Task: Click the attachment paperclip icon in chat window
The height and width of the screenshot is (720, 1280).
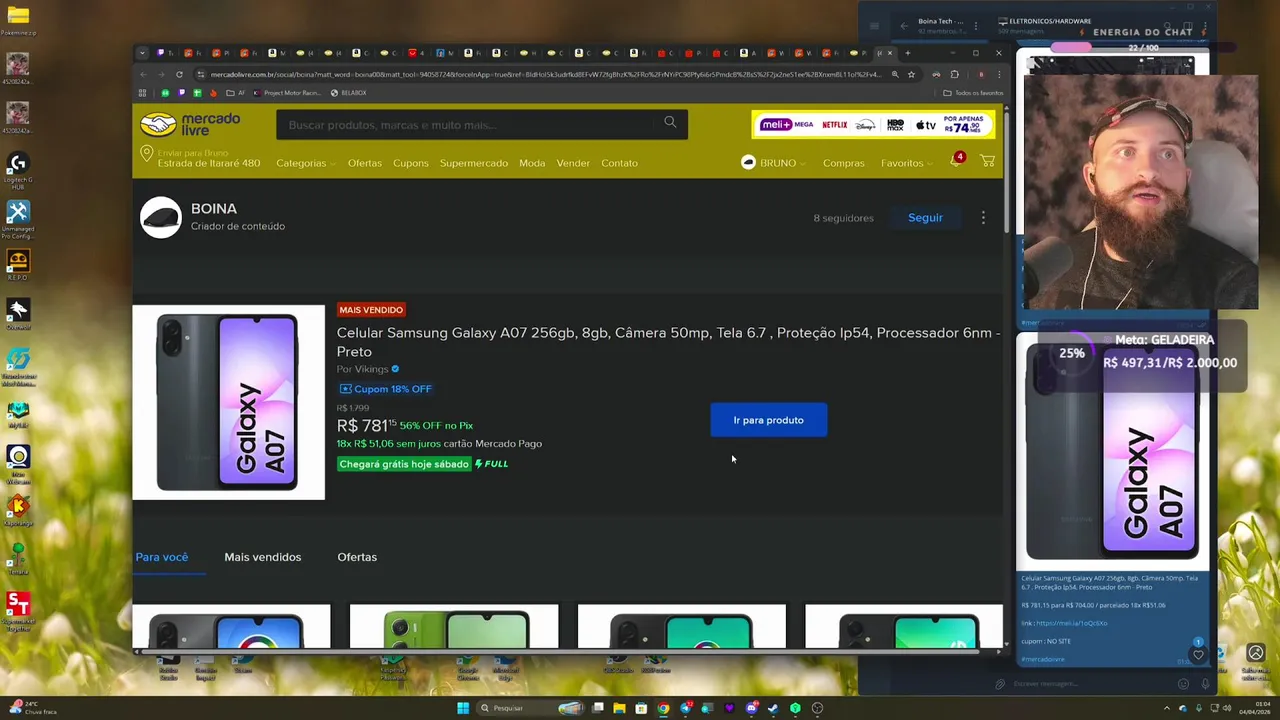Action: (x=1000, y=684)
